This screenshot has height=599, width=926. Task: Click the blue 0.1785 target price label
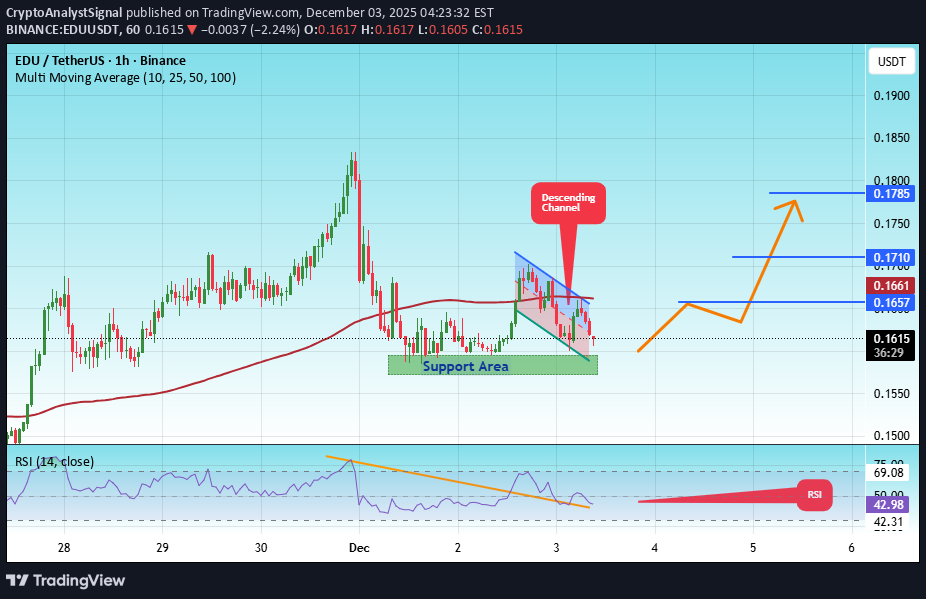889,194
